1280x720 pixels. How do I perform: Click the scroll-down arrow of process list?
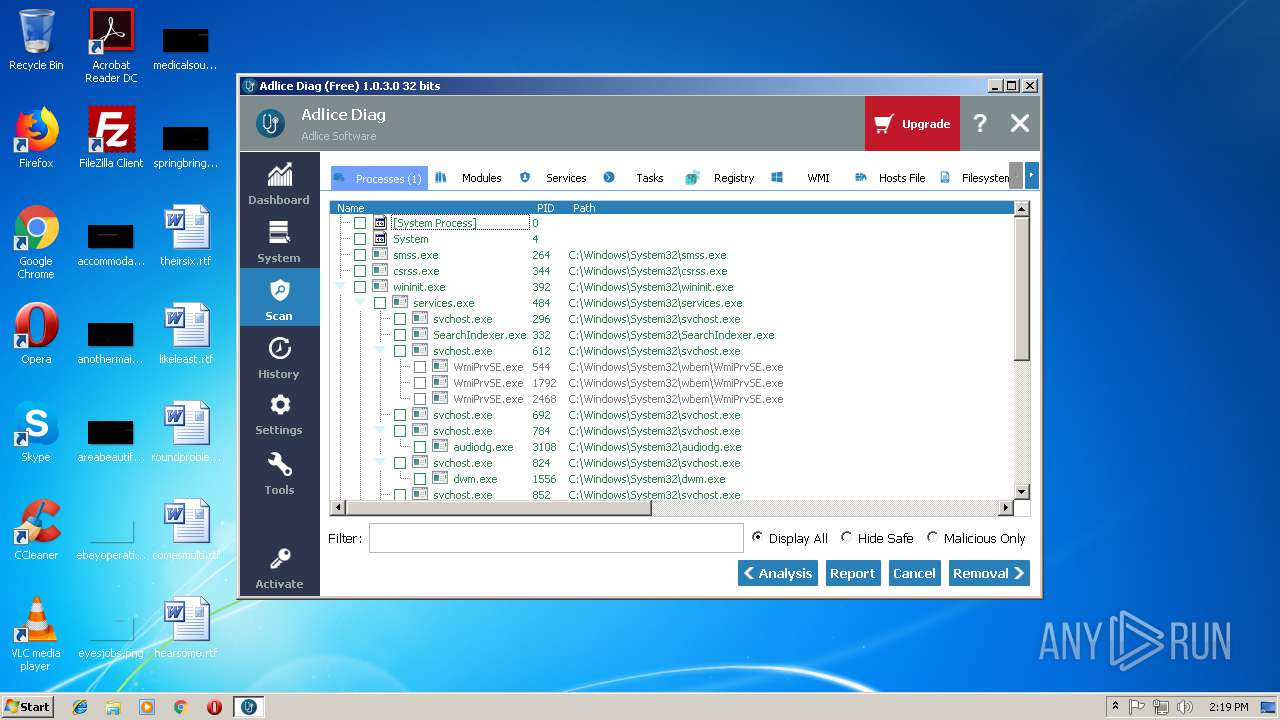(1021, 492)
